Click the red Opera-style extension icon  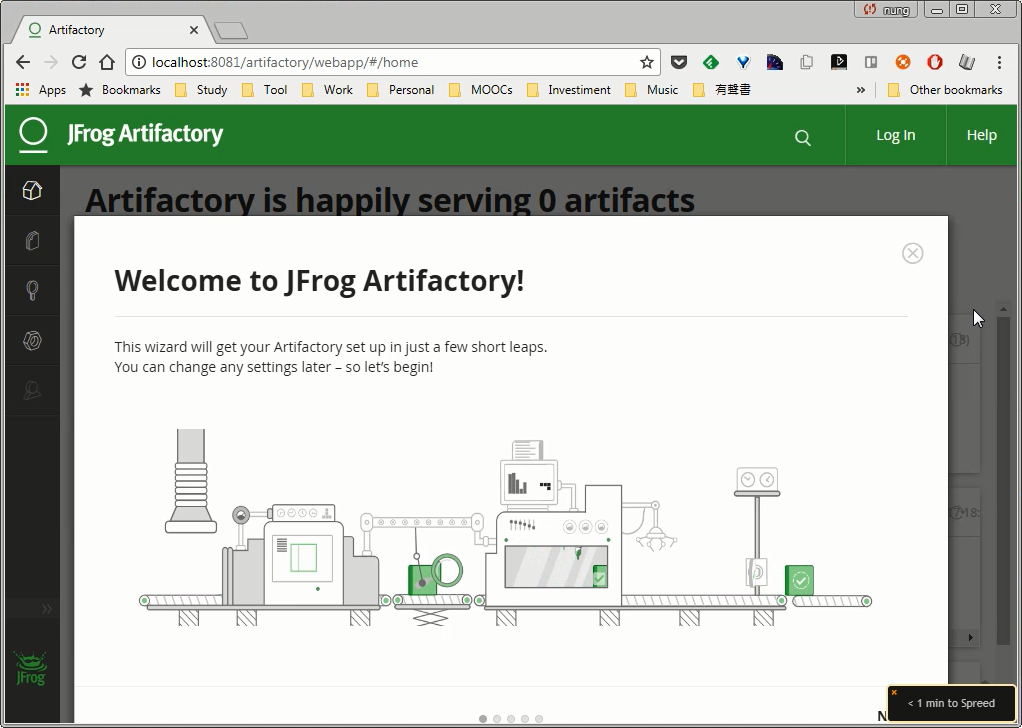click(935, 62)
